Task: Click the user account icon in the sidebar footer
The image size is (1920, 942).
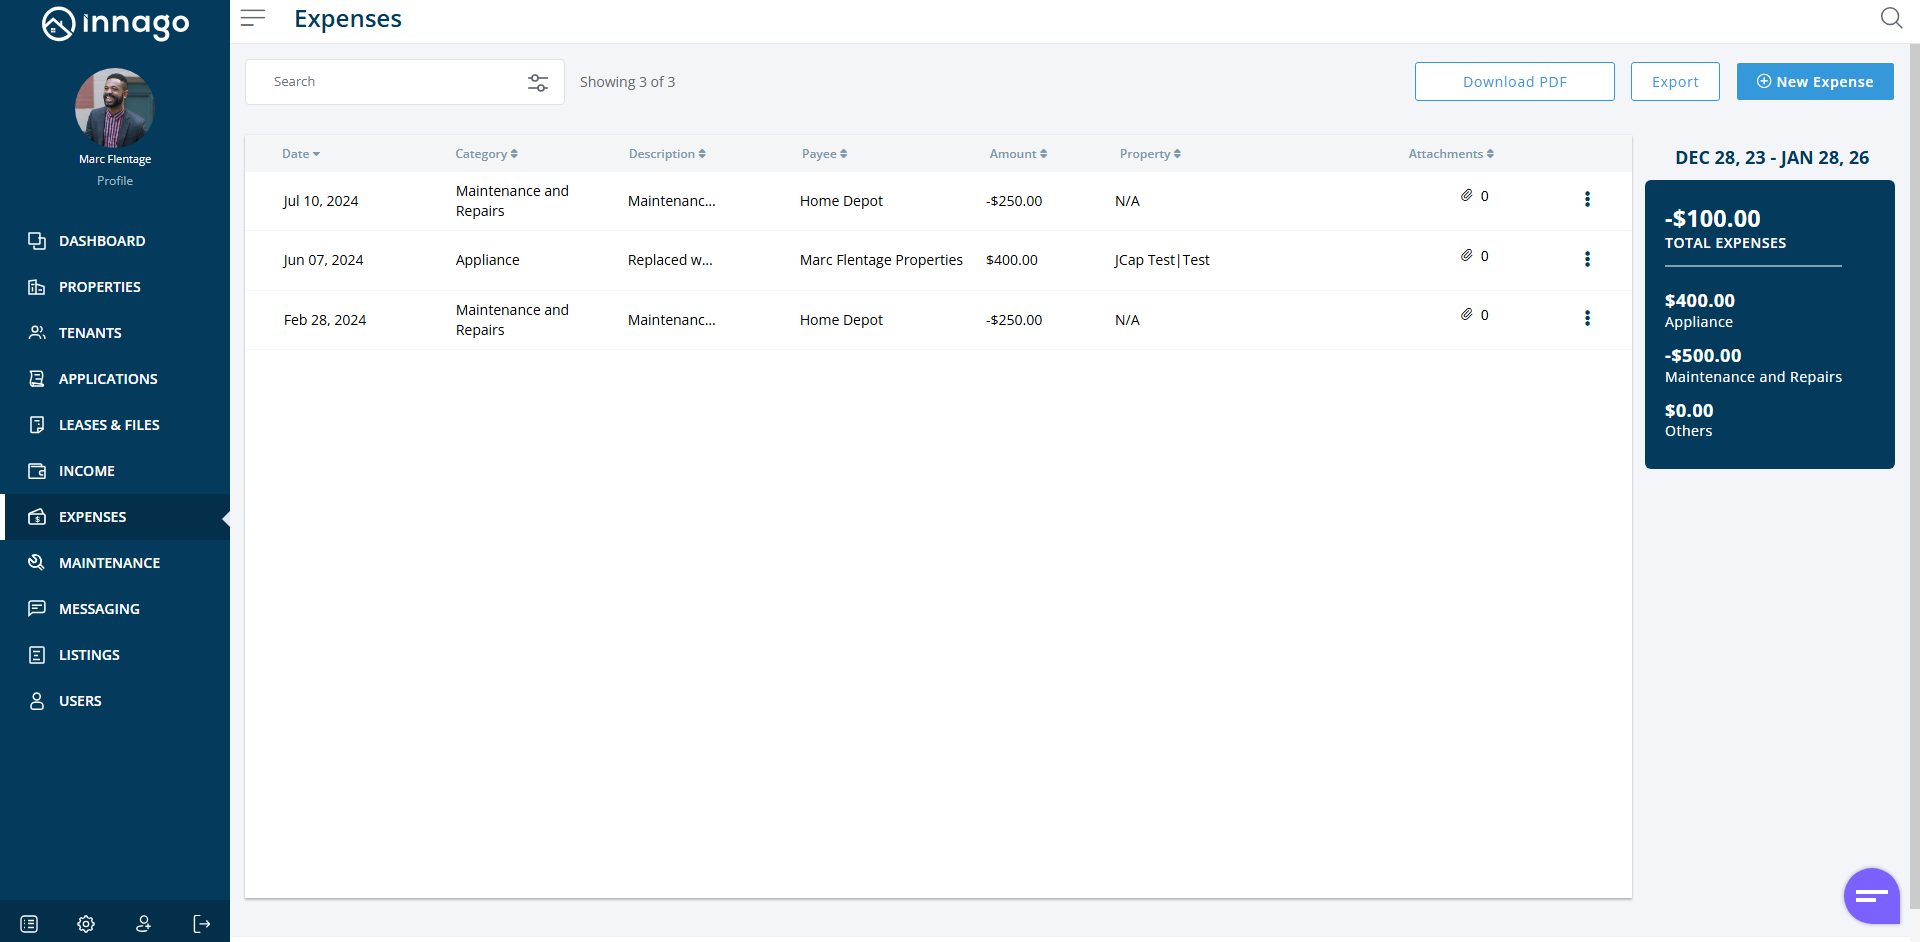Action: [x=144, y=924]
